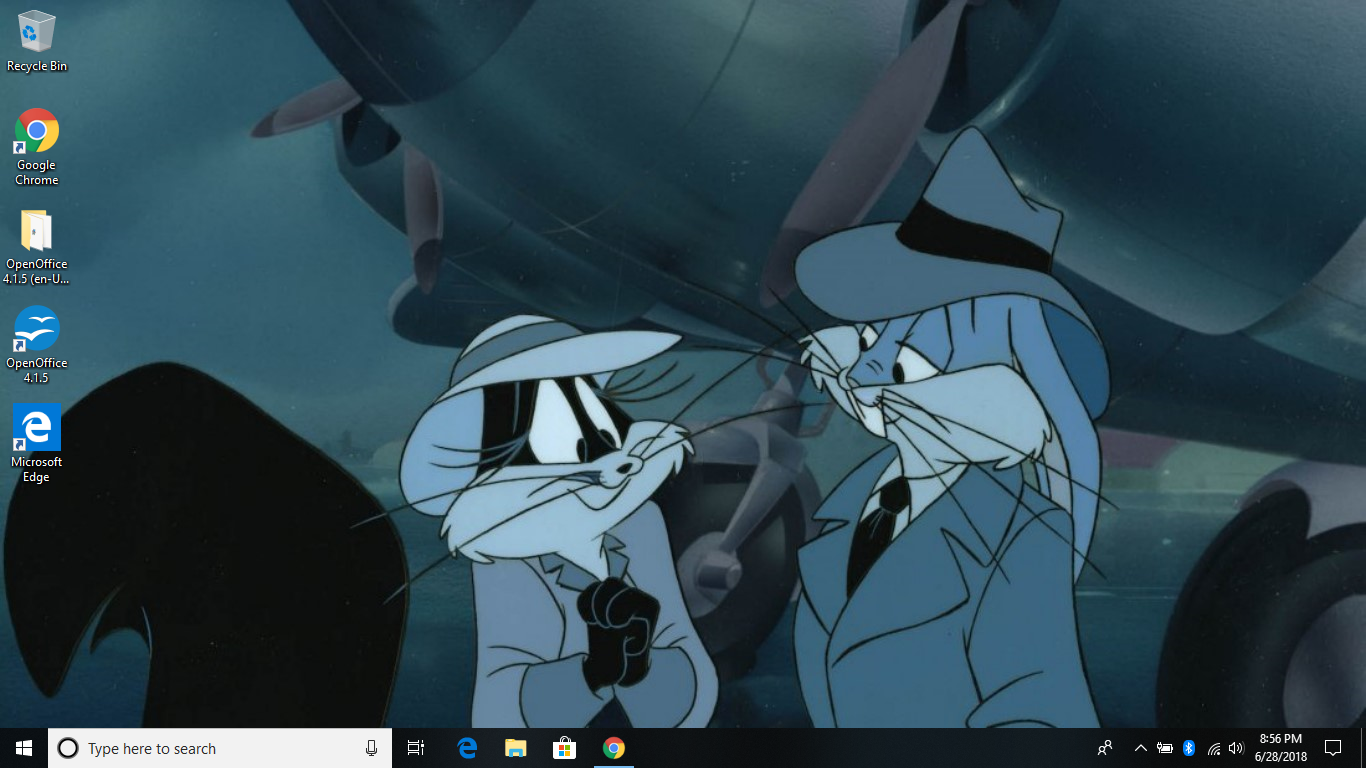Select the OpenOffice 4.1.5 desktop shortcut
The width and height of the screenshot is (1366, 768).
tap(37, 345)
